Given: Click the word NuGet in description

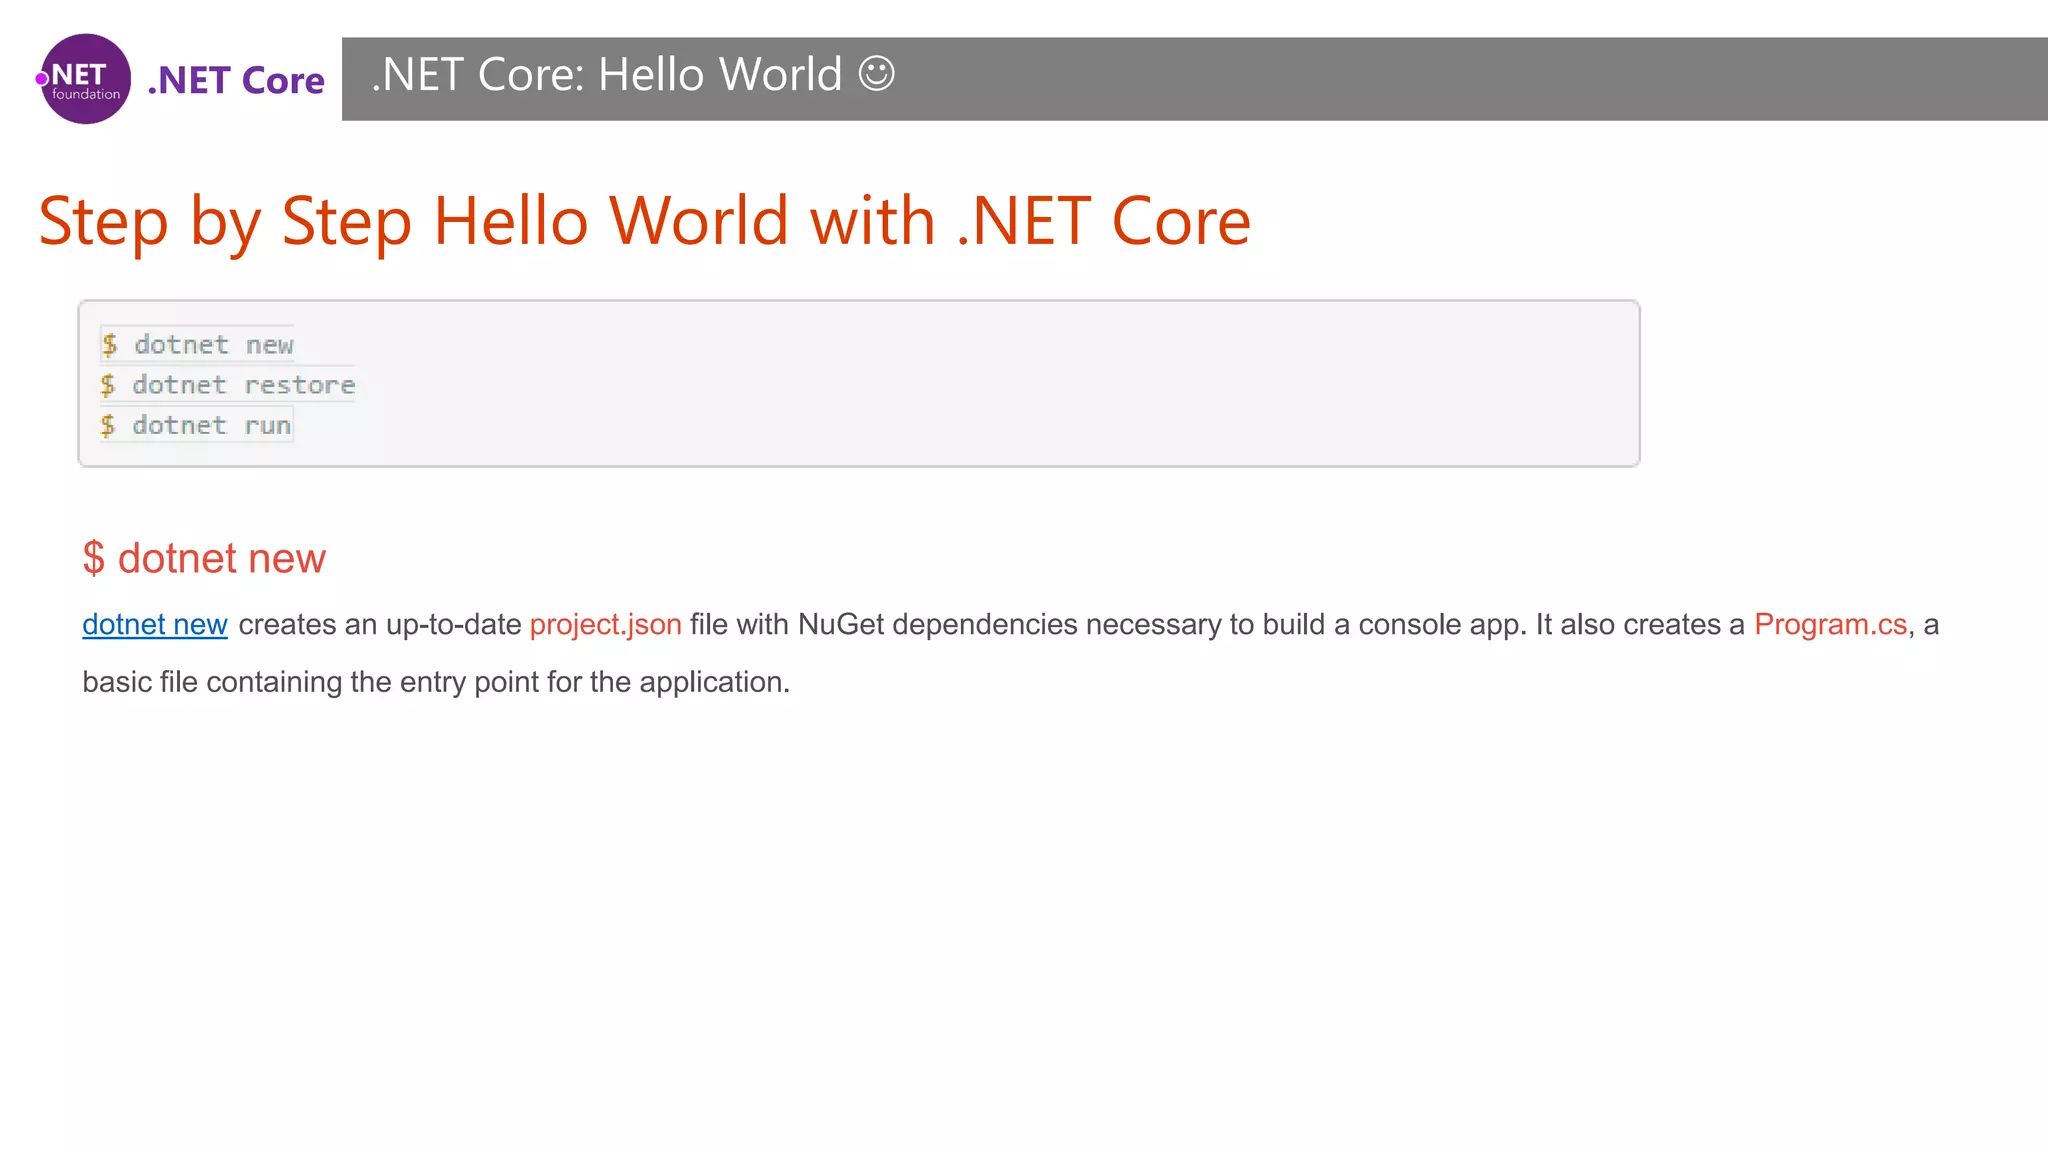Looking at the screenshot, I should pos(840,624).
